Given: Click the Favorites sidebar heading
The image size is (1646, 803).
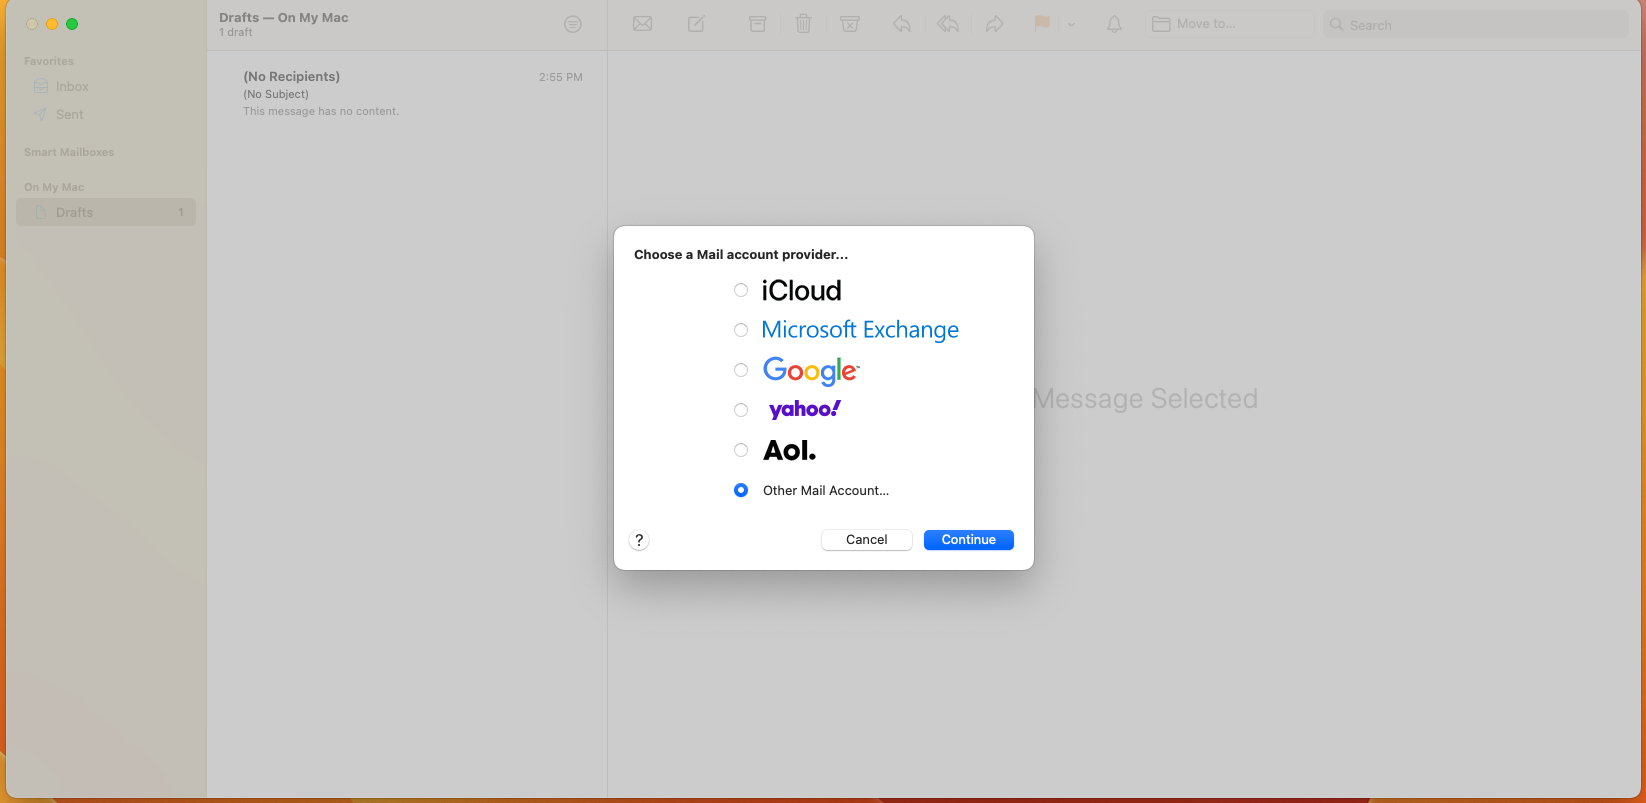Looking at the screenshot, I should [49, 61].
